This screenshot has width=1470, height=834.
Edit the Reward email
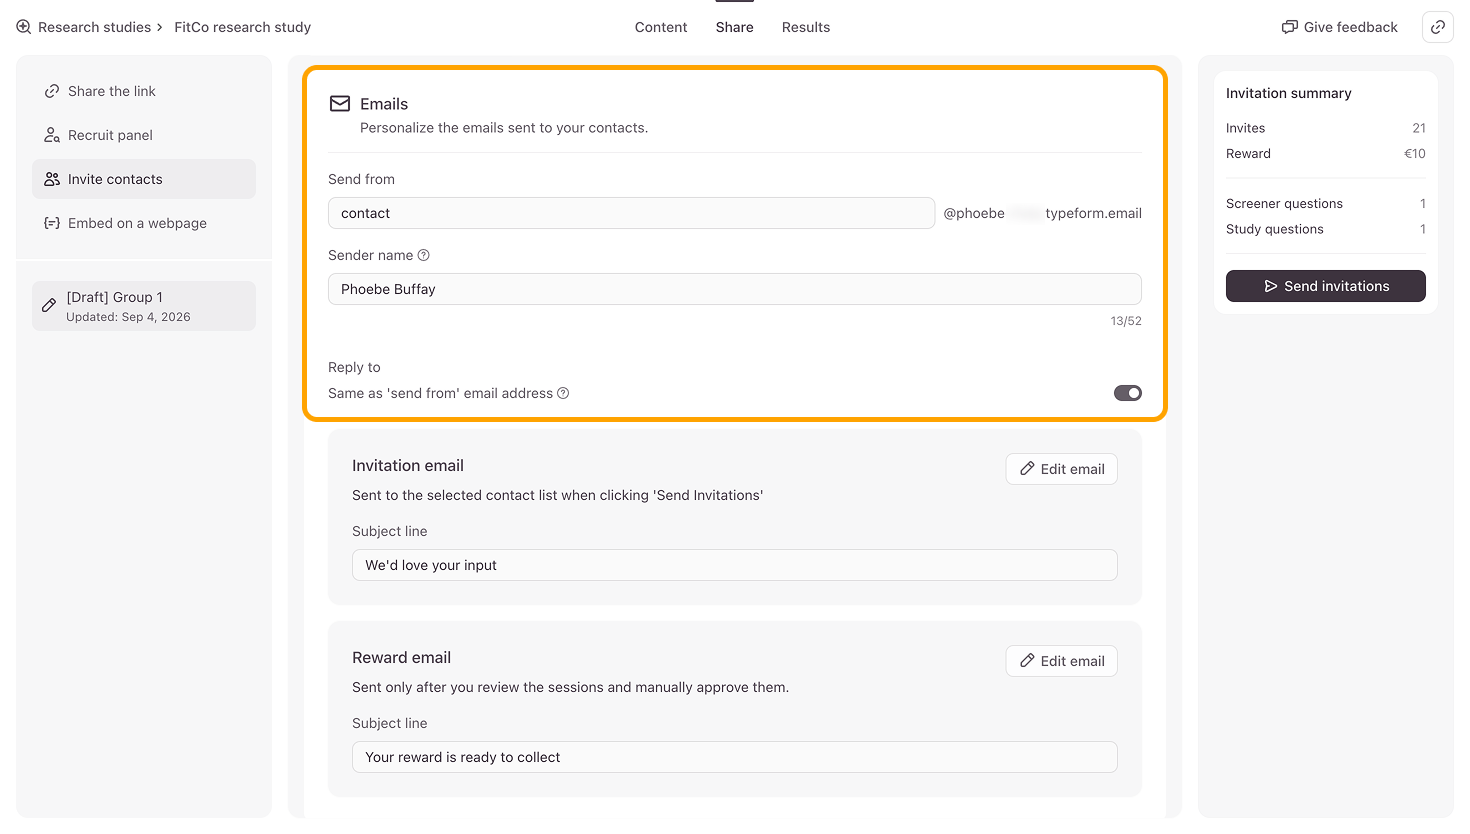[1062, 661]
